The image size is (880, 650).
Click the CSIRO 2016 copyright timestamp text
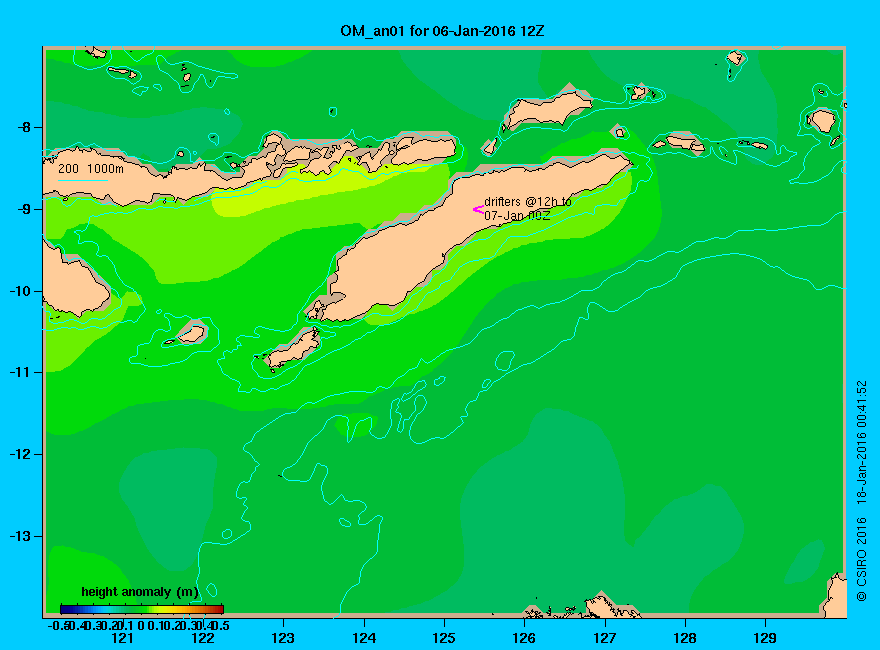(x=862, y=491)
